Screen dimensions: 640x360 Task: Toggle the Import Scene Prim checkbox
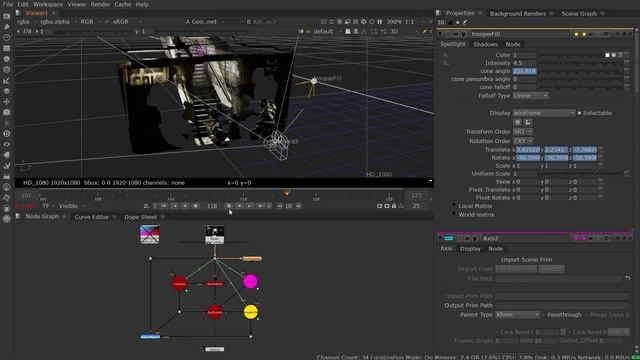click(x=496, y=260)
